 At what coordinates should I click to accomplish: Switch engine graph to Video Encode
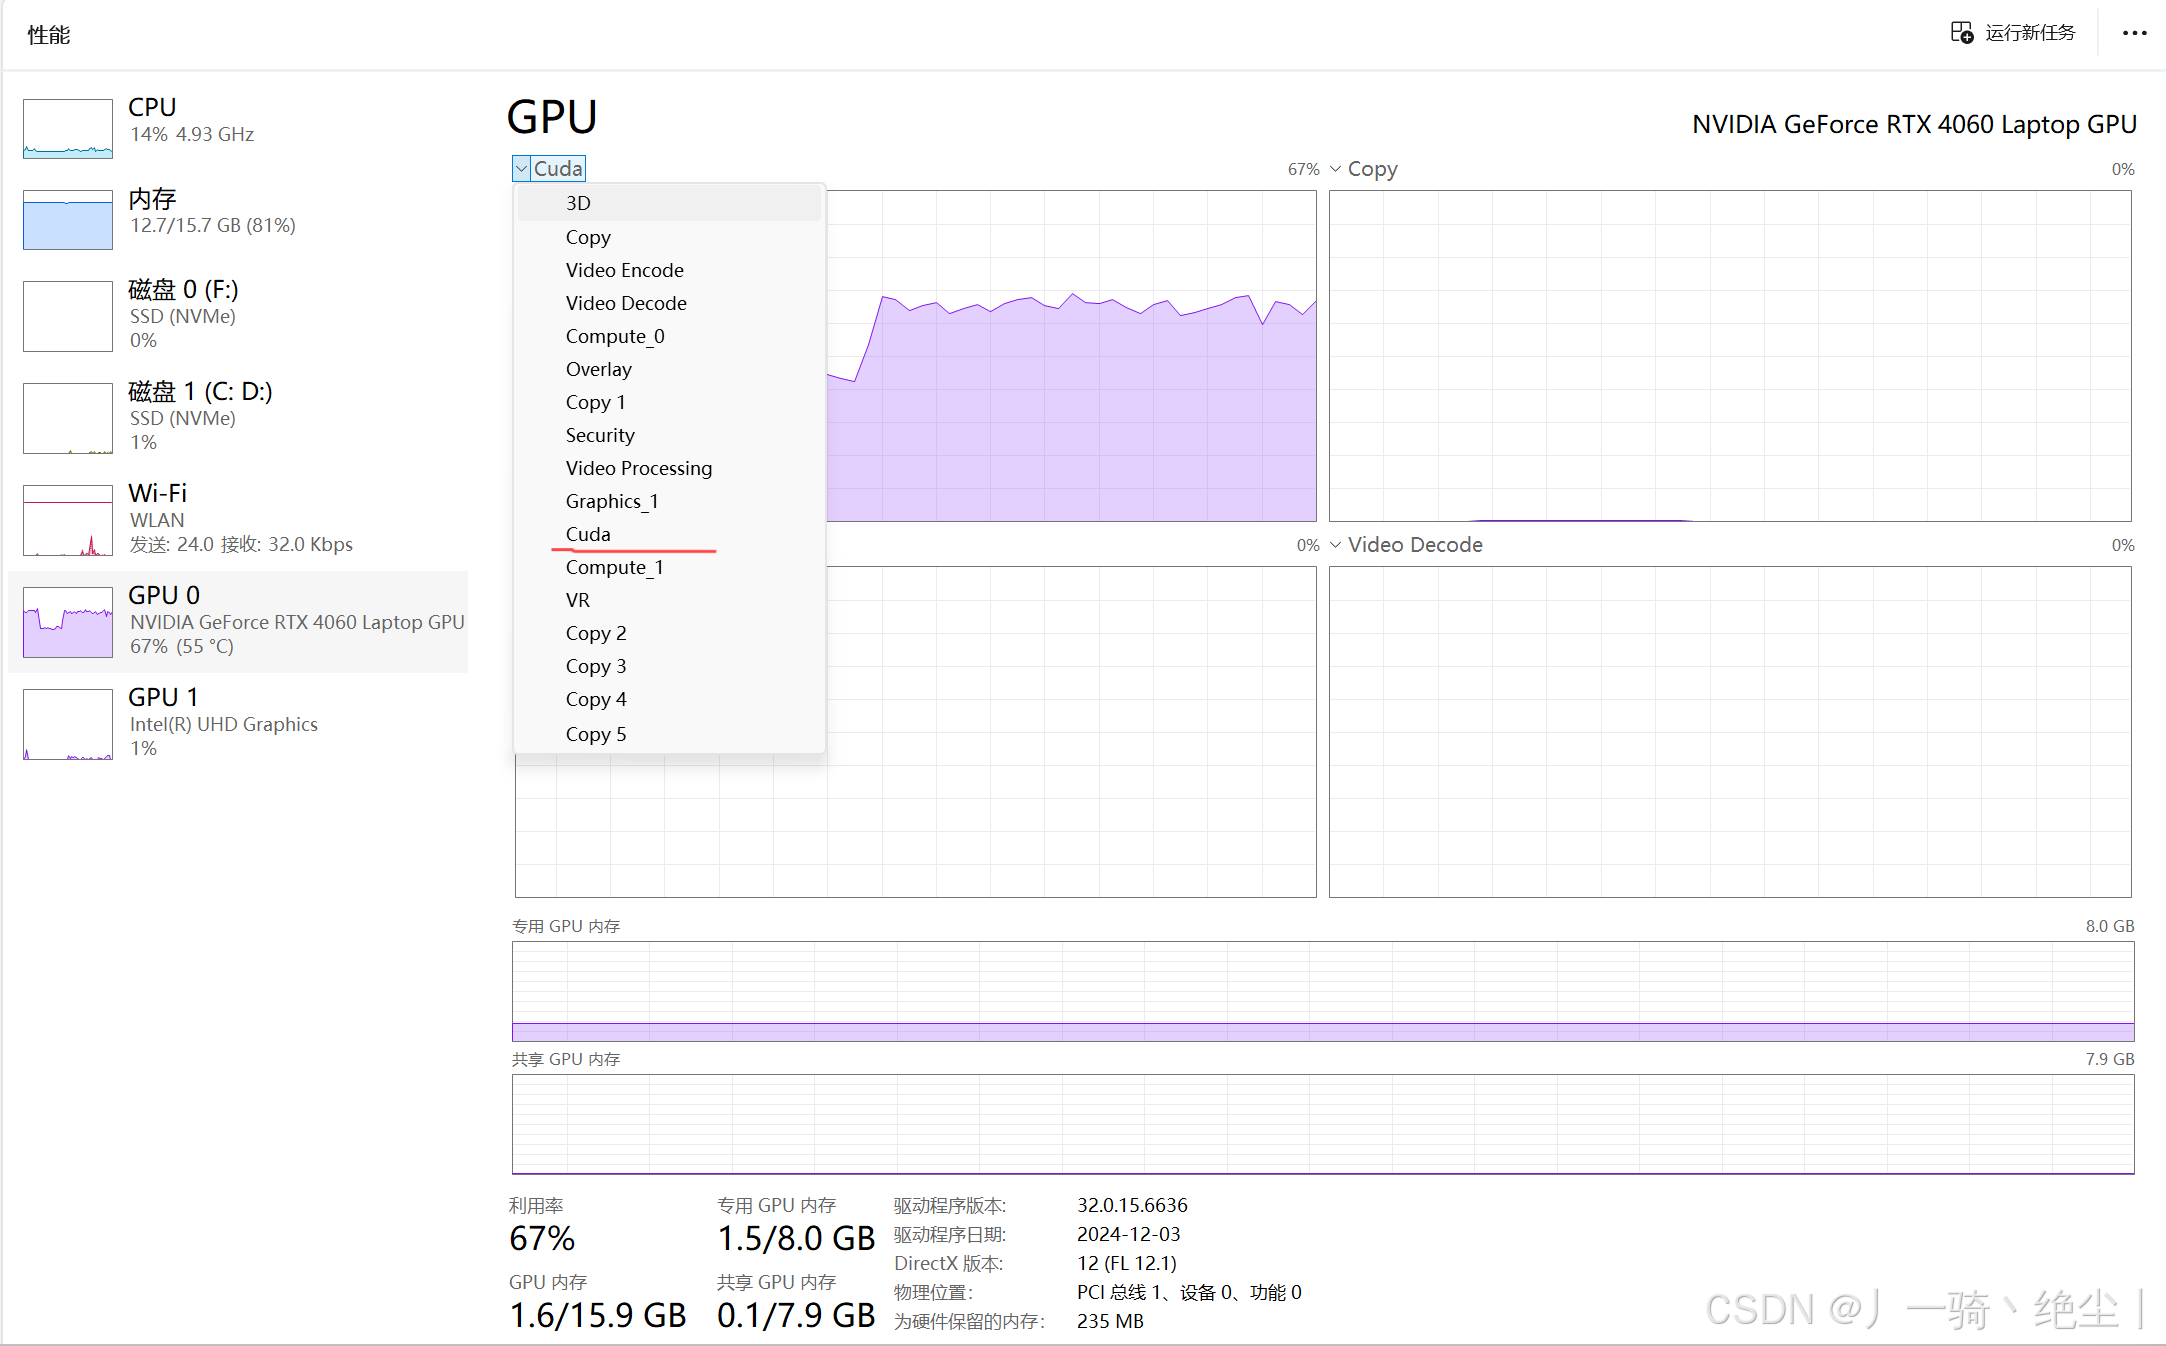(x=624, y=269)
